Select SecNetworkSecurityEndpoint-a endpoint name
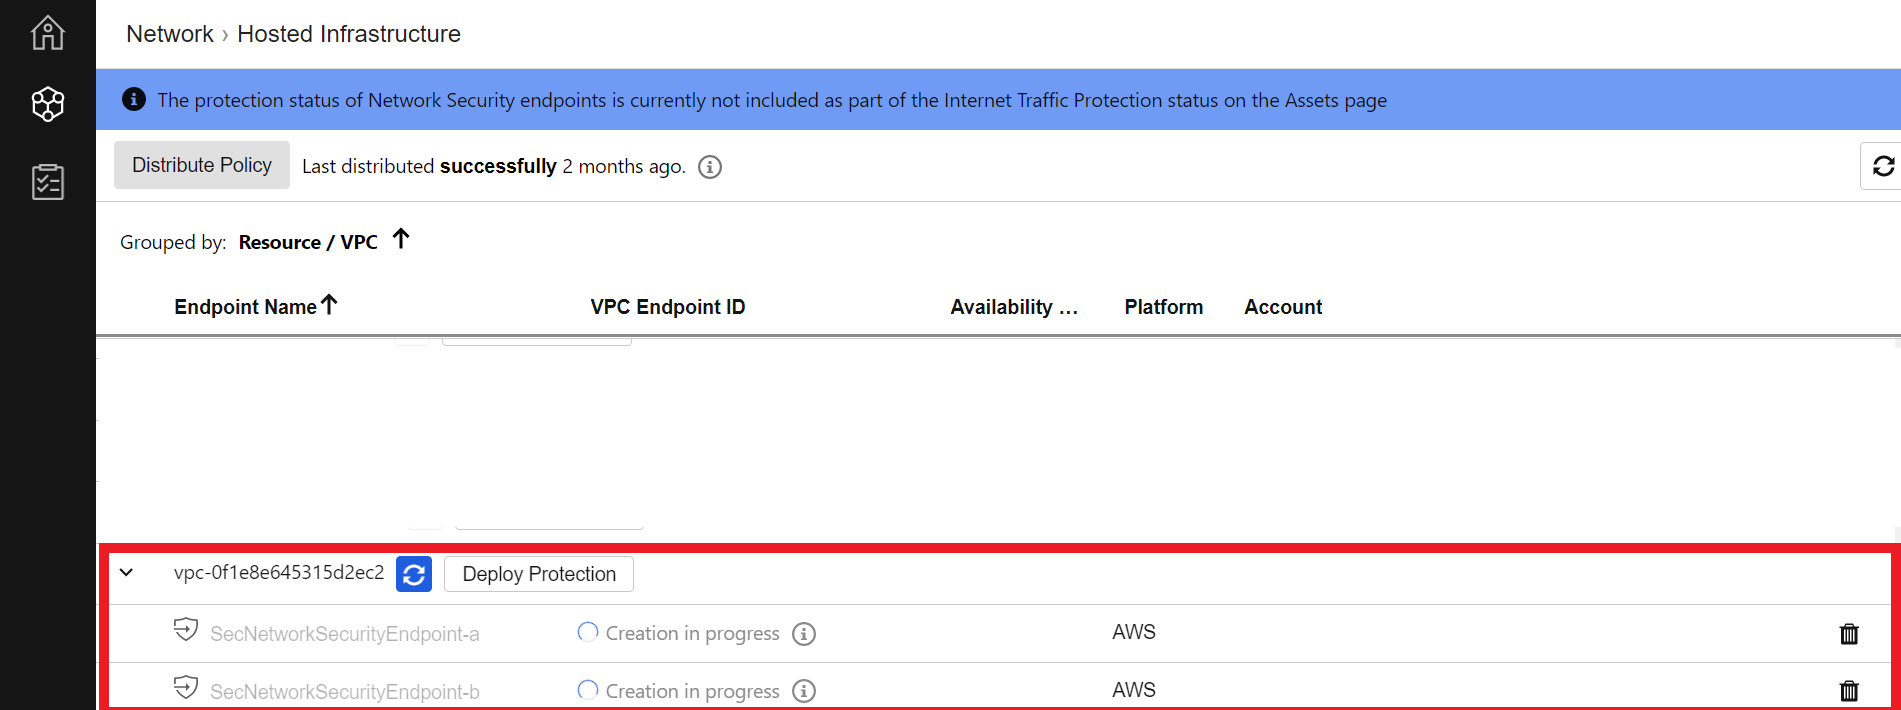 point(345,634)
